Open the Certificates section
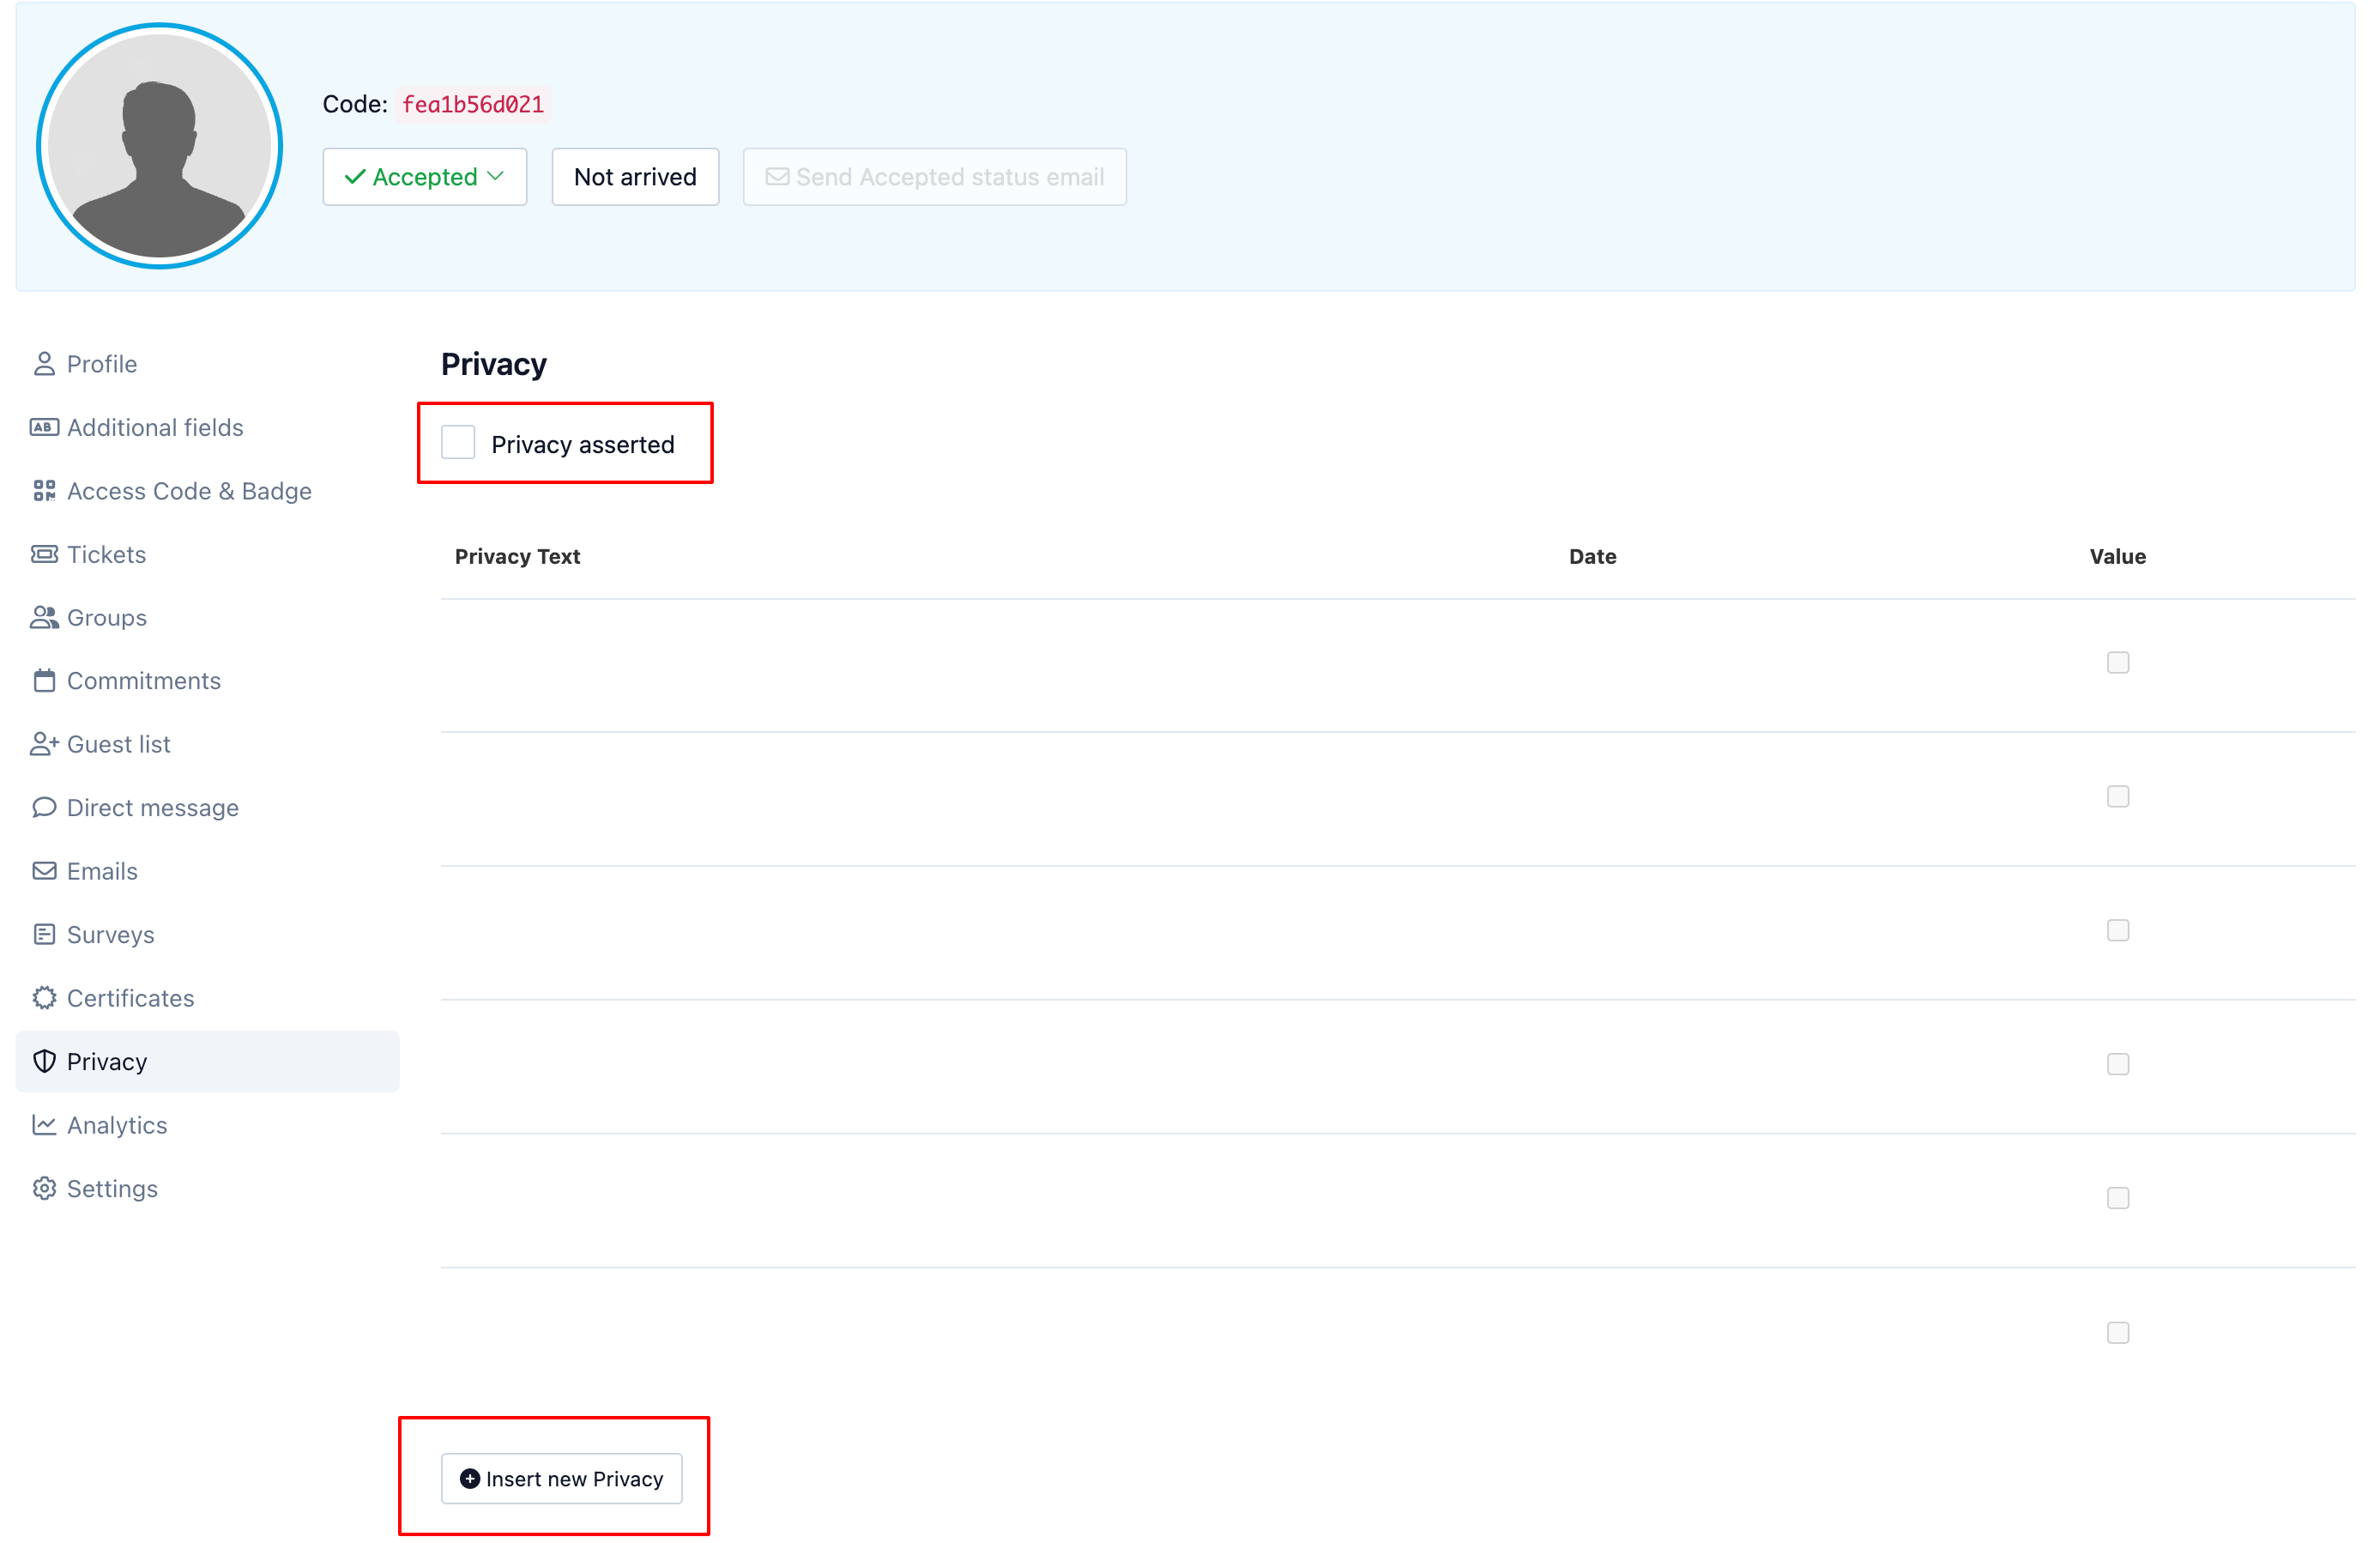The height and width of the screenshot is (1543, 2380). [207, 998]
